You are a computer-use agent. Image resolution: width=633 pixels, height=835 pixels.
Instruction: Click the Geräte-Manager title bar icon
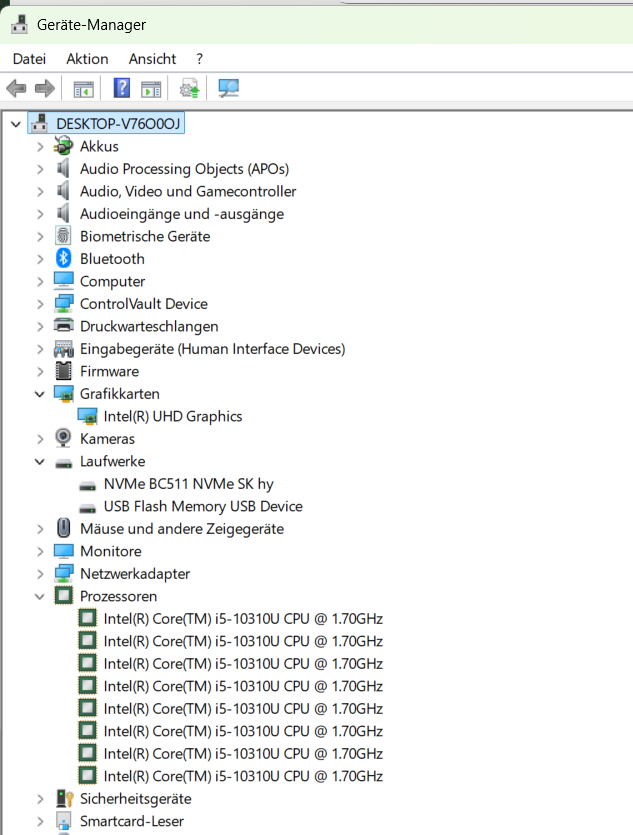click(x=20, y=24)
